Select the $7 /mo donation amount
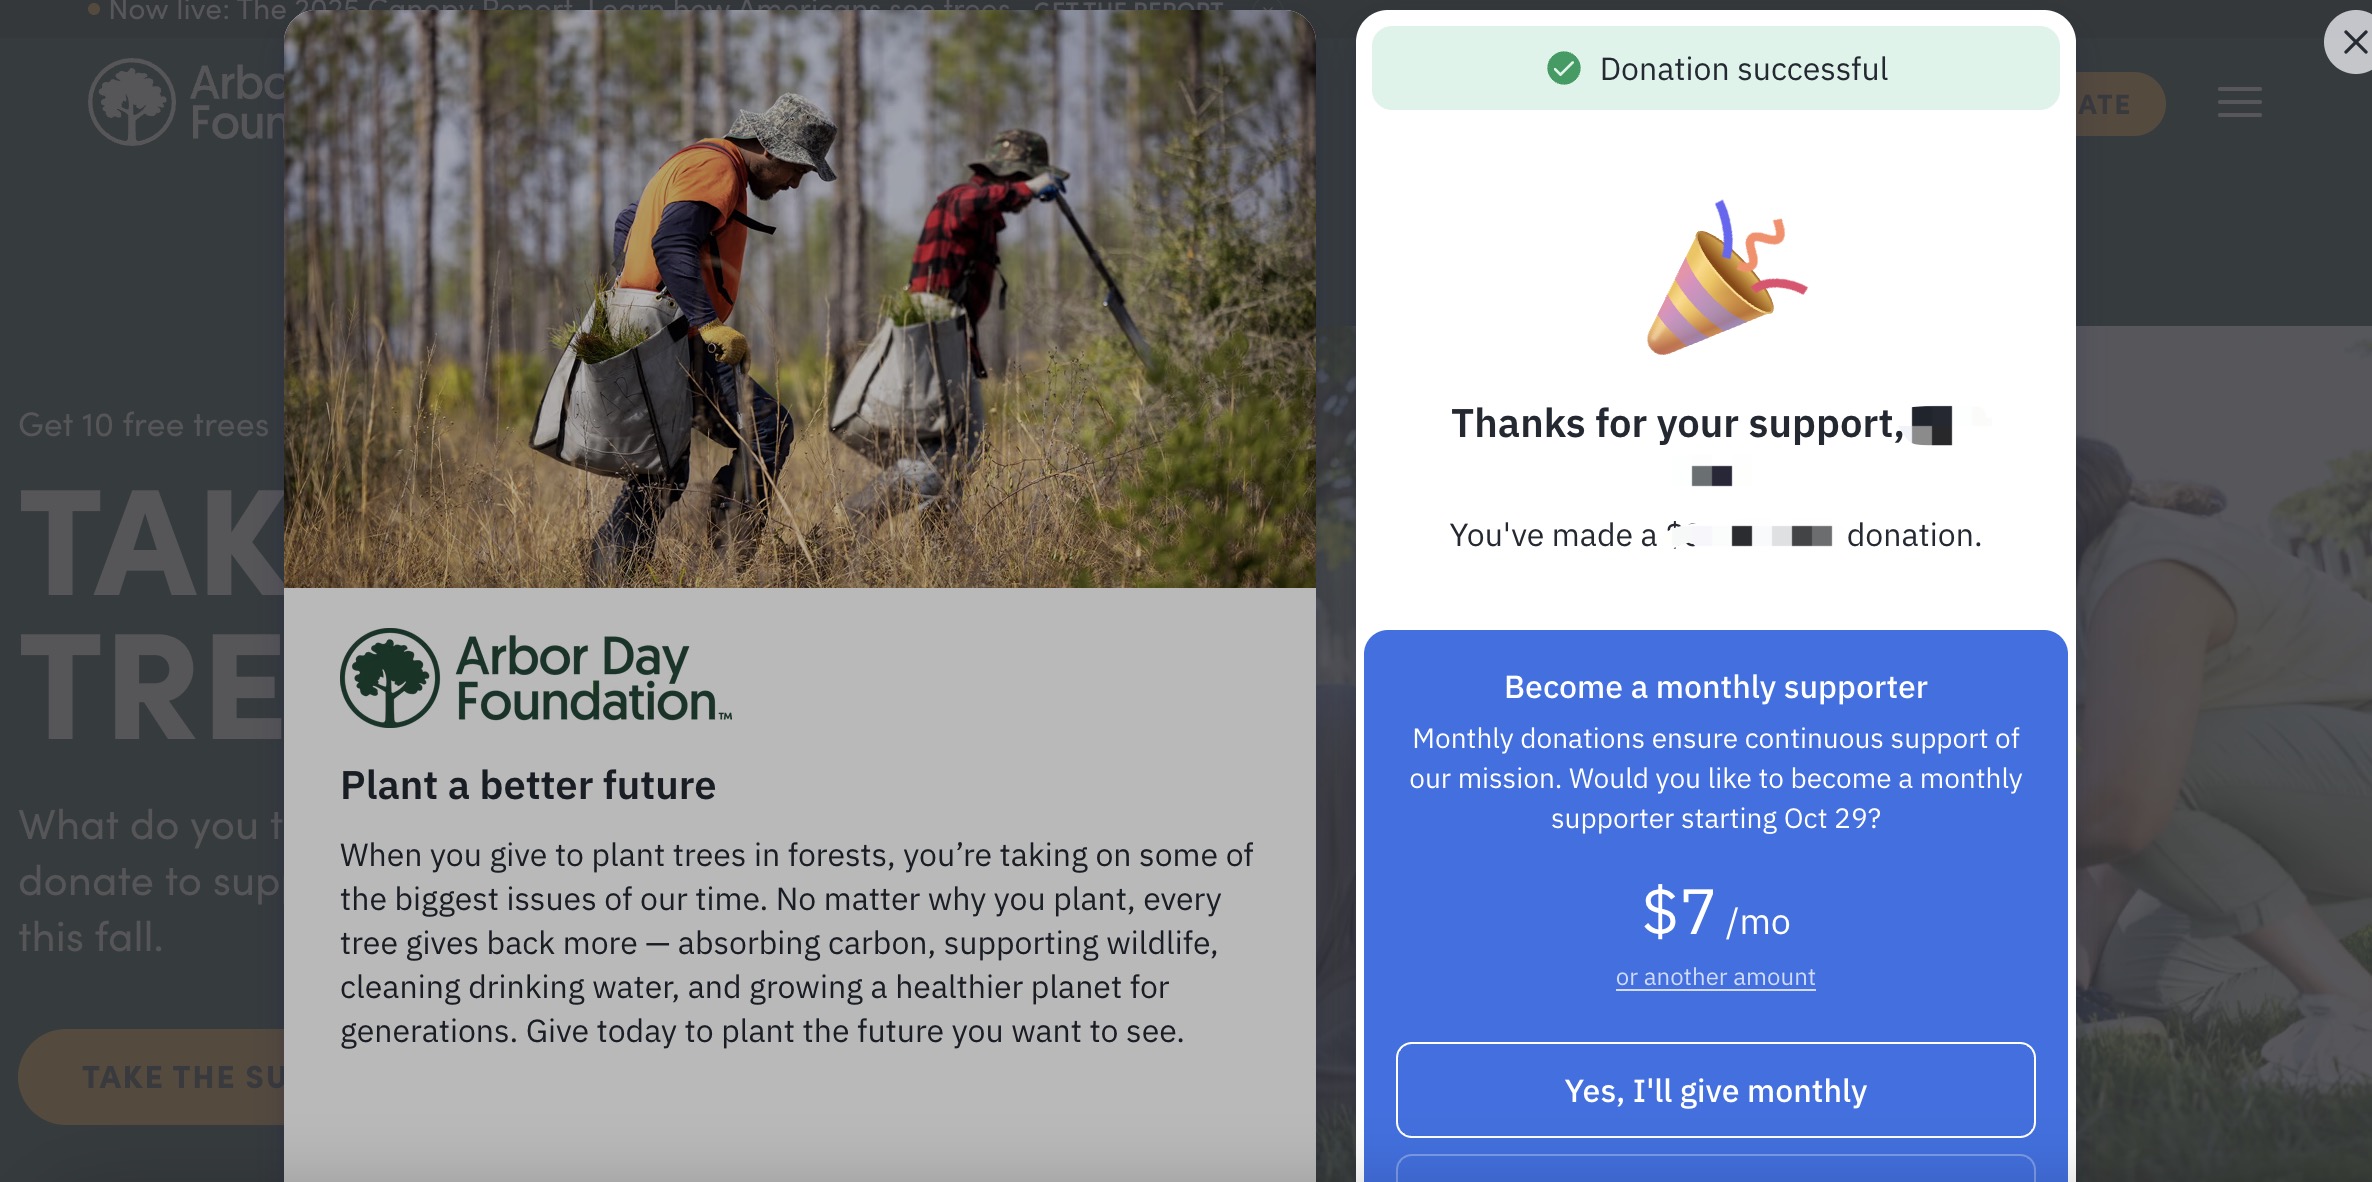Screen dimensions: 2372x1182 tap(1715, 913)
